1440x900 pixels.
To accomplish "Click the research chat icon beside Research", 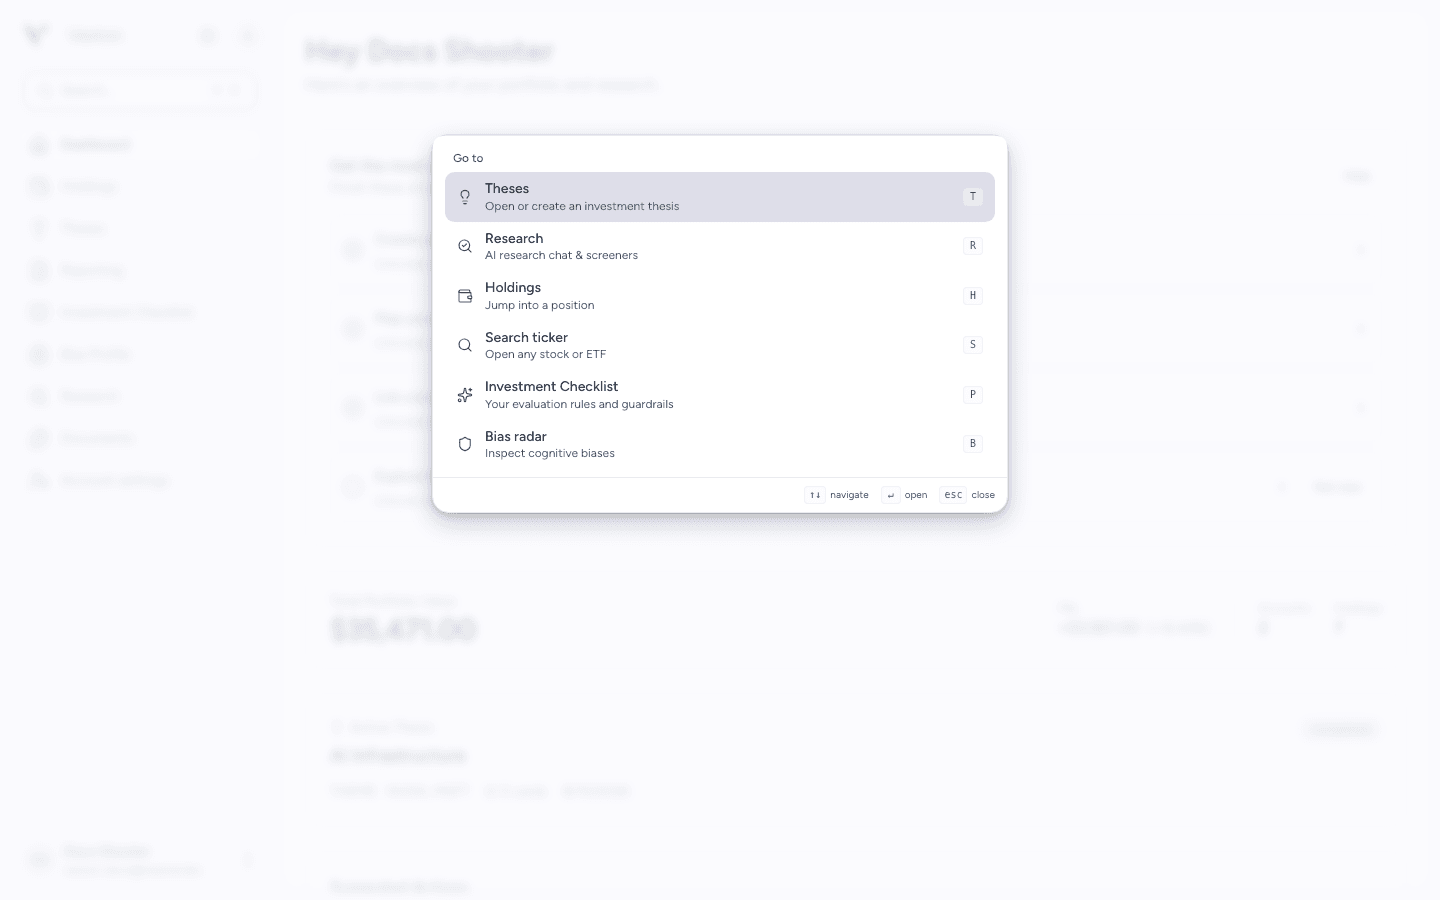I will point(465,246).
